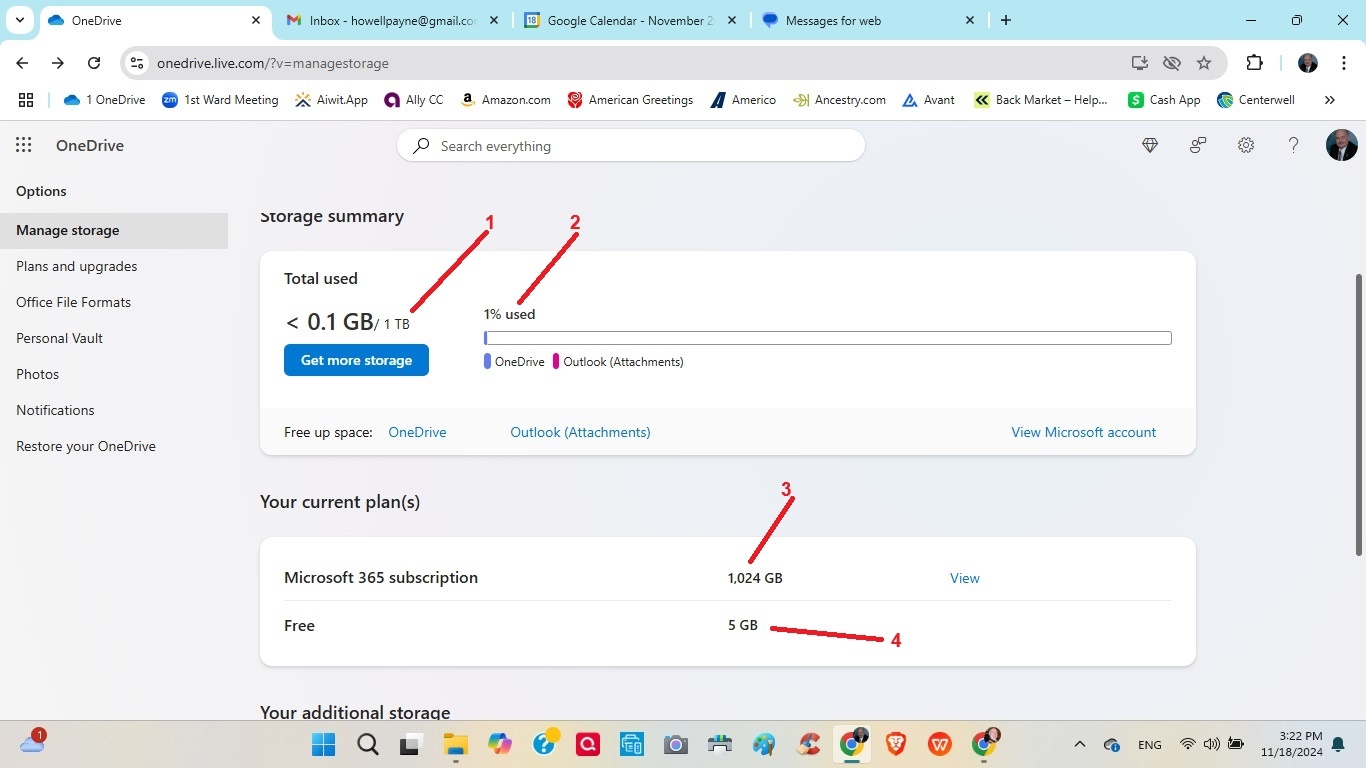Open the Chrome three-dot menu
The width and height of the screenshot is (1366, 768).
click(1343, 63)
